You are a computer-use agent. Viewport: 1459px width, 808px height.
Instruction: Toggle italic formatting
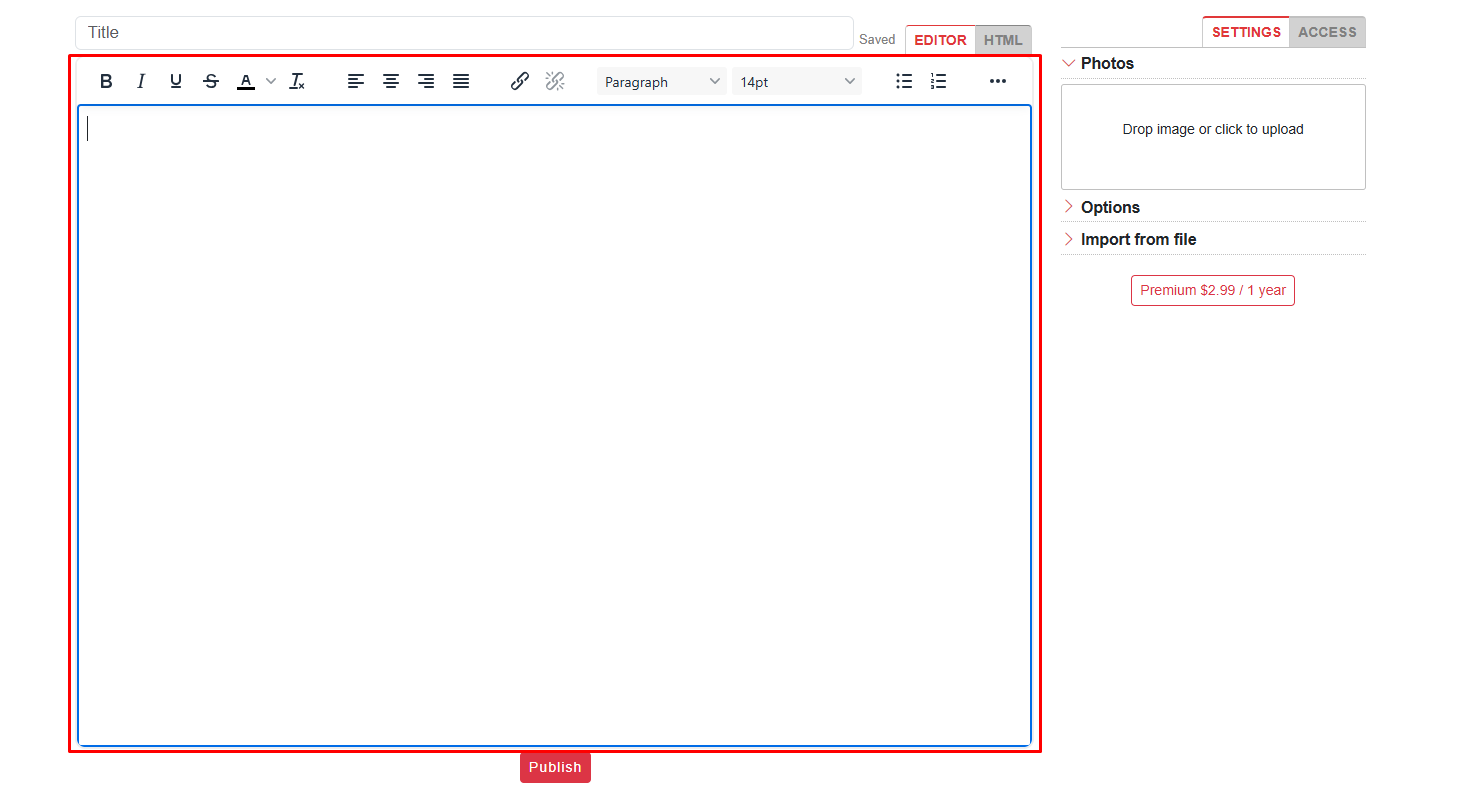(x=141, y=82)
